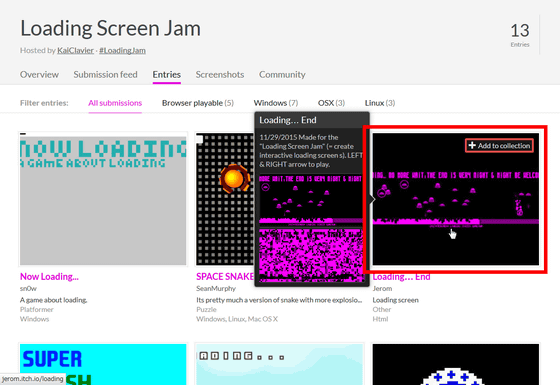The width and height of the screenshot is (560, 385).
Task: Click the 'Windows, Linux, Mac OS X' platforms text
Action: tap(237, 319)
